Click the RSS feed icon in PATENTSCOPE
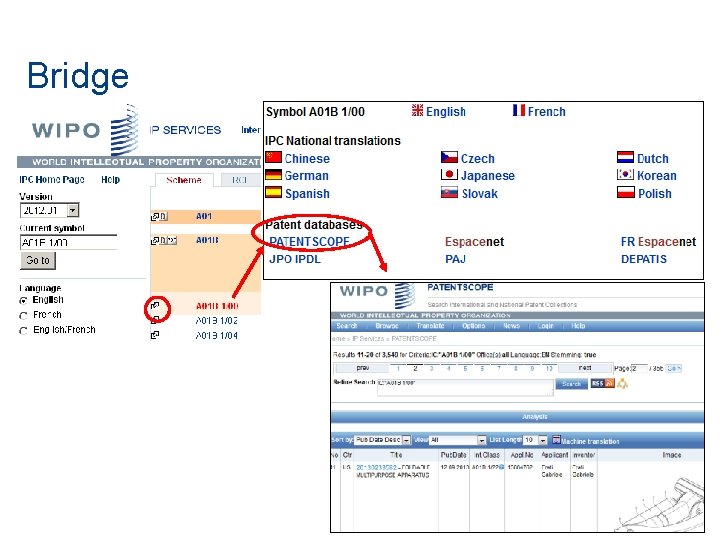The image size is (720, 540). pyautogui.click(x=602, y=383)
